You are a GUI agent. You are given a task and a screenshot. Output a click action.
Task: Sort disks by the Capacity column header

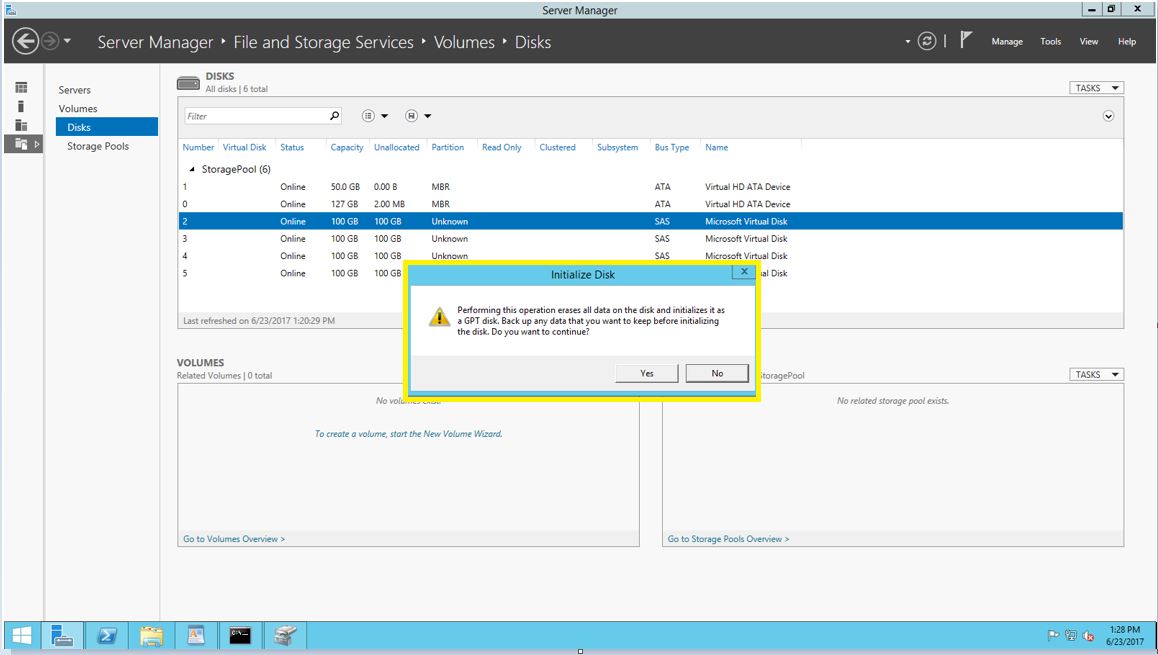click(346, 147)
